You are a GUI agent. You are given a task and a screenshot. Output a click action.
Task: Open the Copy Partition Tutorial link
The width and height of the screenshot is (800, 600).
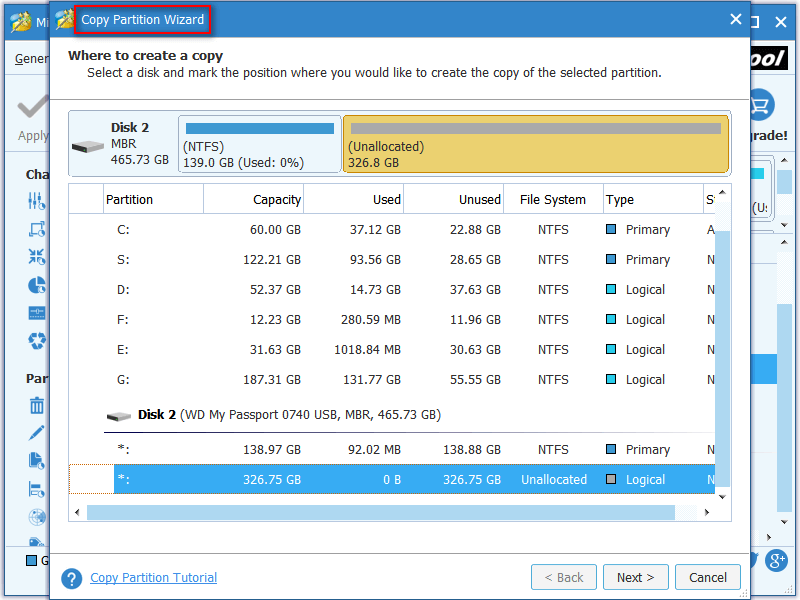click(x=154, y=578)
